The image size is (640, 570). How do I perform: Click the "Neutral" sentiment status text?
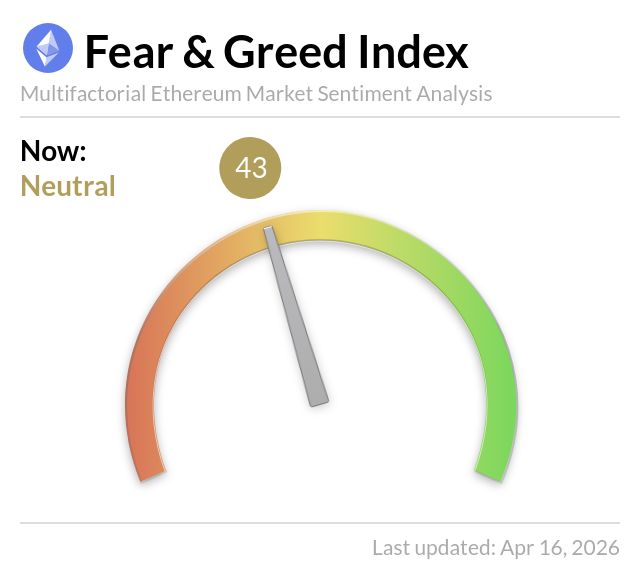pyautogui.click(x=68, y=186)
